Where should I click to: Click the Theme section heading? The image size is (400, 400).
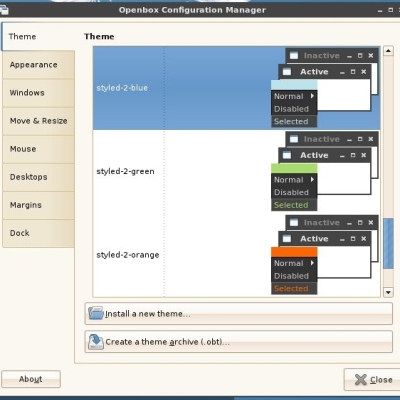coord(99,36)
